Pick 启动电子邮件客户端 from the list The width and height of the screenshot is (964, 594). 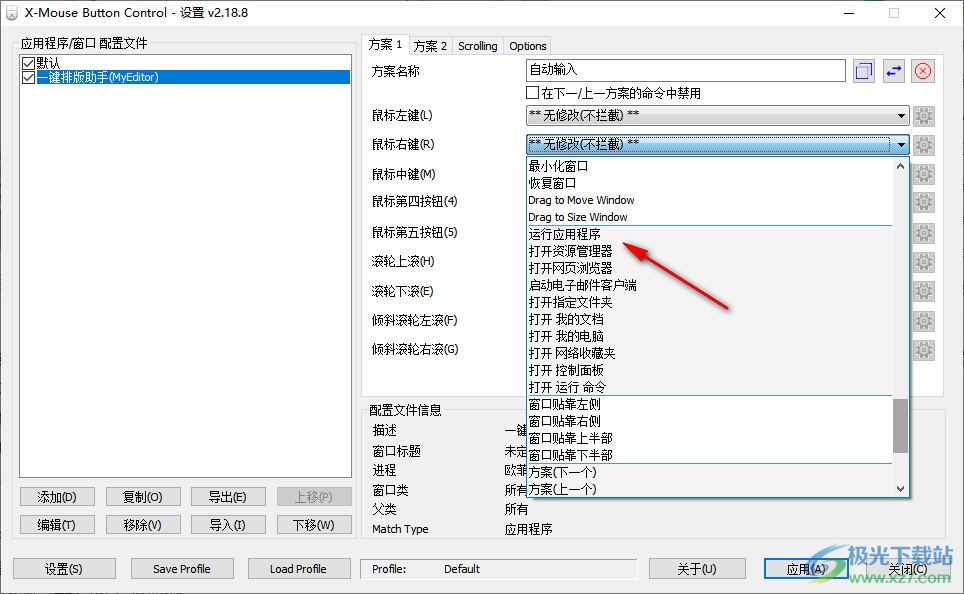point(710,285)
